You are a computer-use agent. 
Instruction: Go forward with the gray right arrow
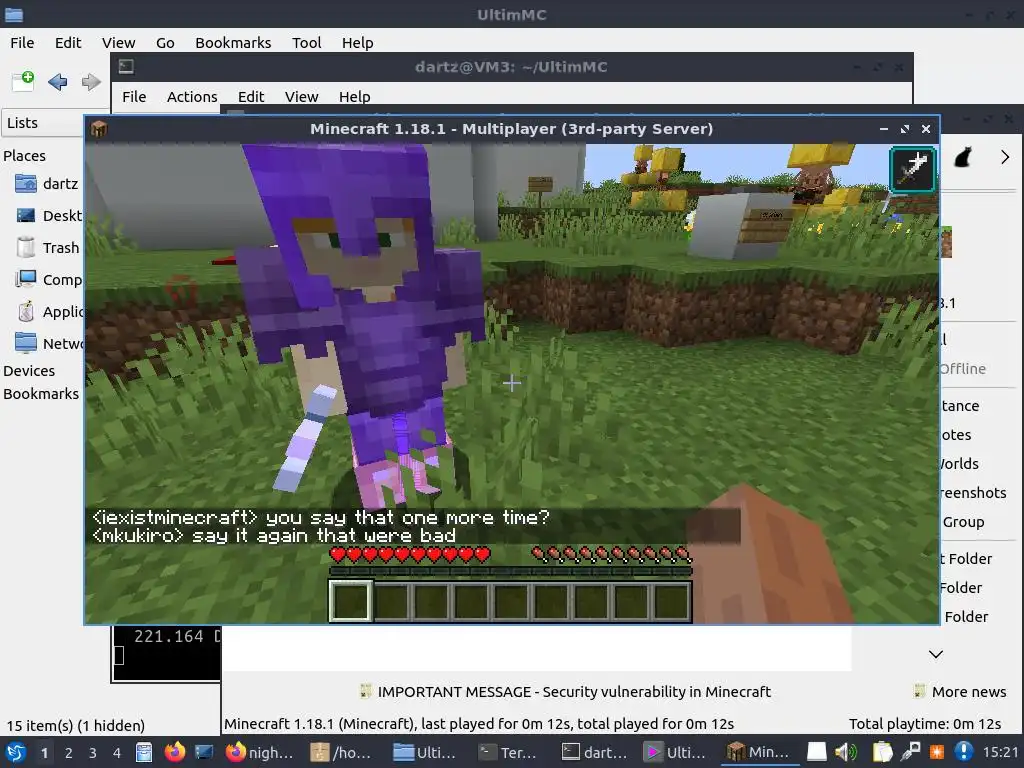[x=91, y=82]
